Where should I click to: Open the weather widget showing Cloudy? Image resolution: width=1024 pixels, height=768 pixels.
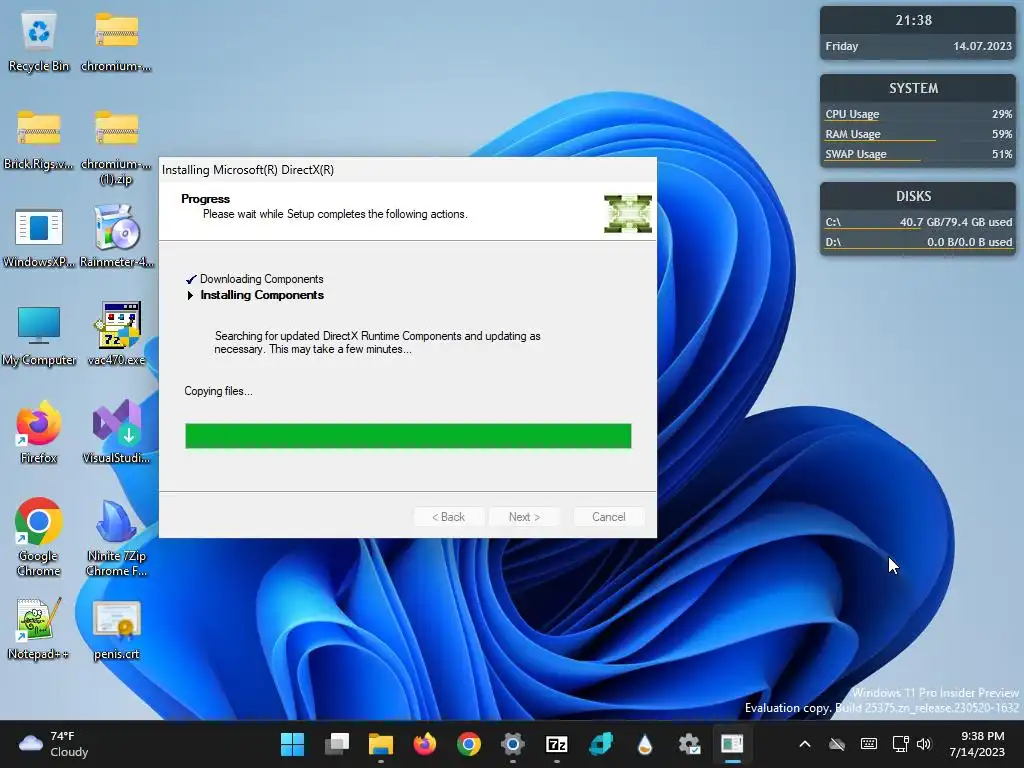point(54,744)
